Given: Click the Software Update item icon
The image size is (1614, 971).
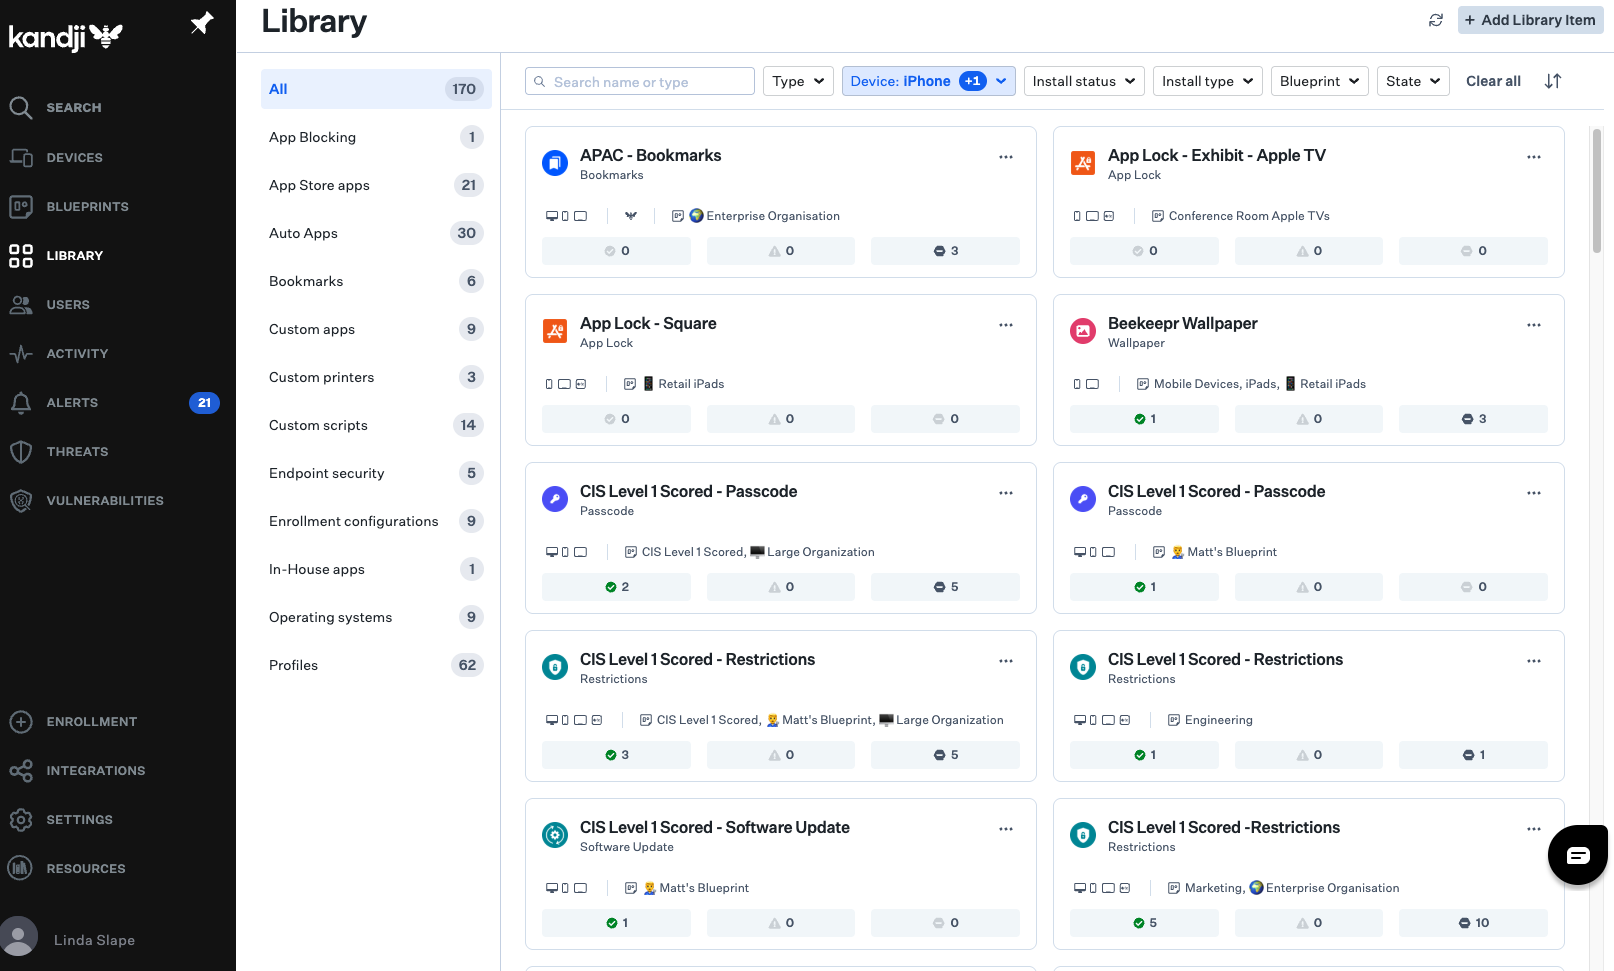Looking at the screenshot, I should point(555,834).
